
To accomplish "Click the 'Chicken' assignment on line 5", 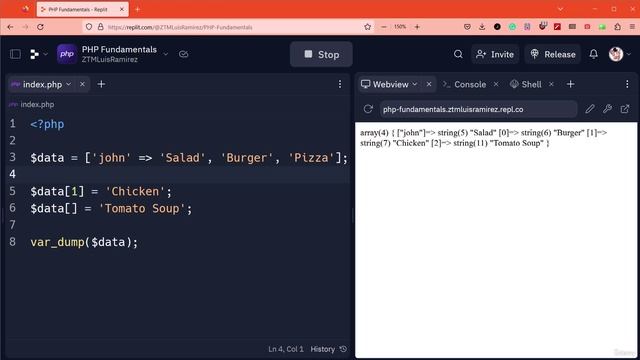I will [x=101, y=191].
